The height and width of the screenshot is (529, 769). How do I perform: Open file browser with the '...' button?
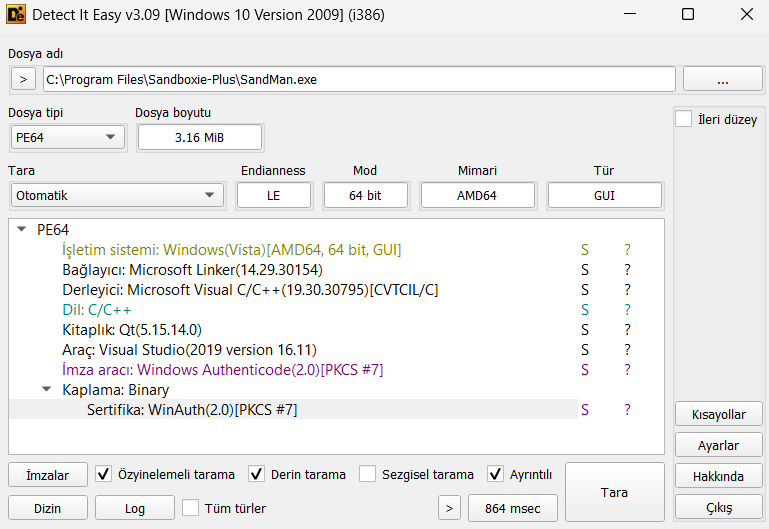(x=722, y=79)
